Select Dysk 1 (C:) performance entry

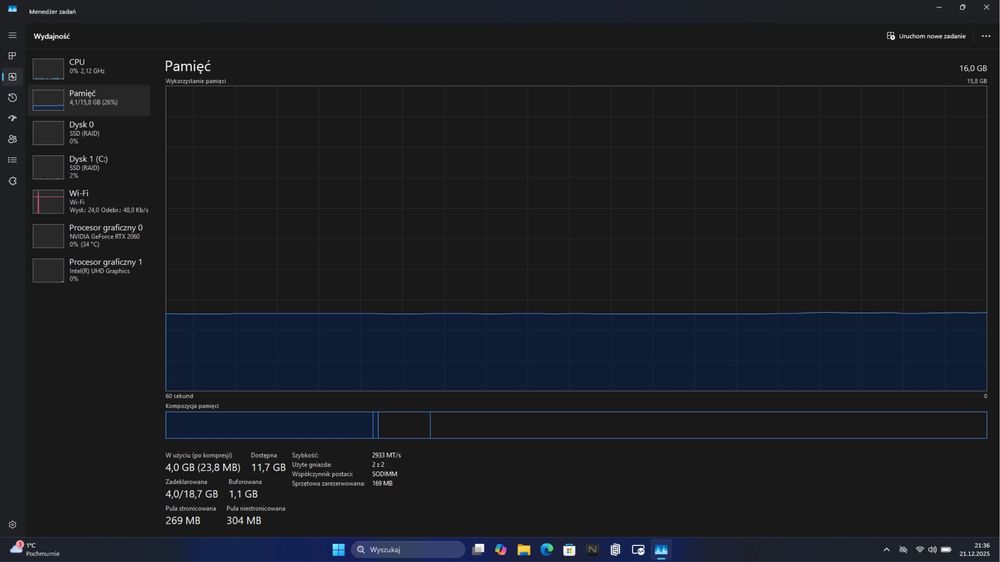(89, 167)
